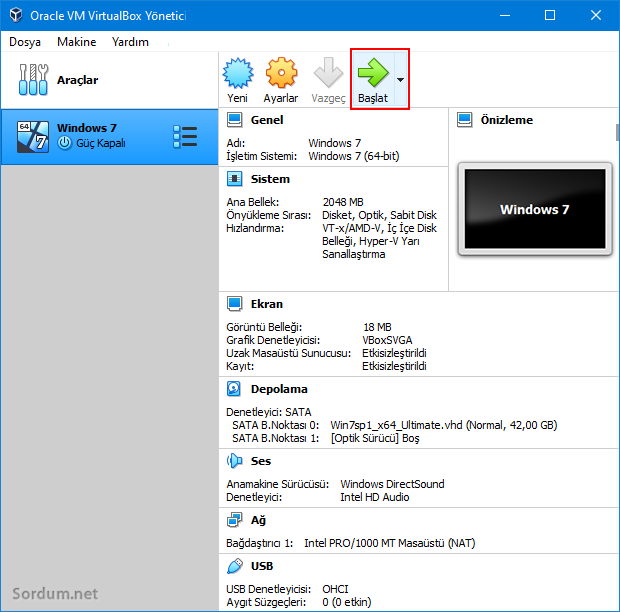Click the '0 (0 etkin)' device filters value
The image size is (620, 612).
tap(347, 602)
